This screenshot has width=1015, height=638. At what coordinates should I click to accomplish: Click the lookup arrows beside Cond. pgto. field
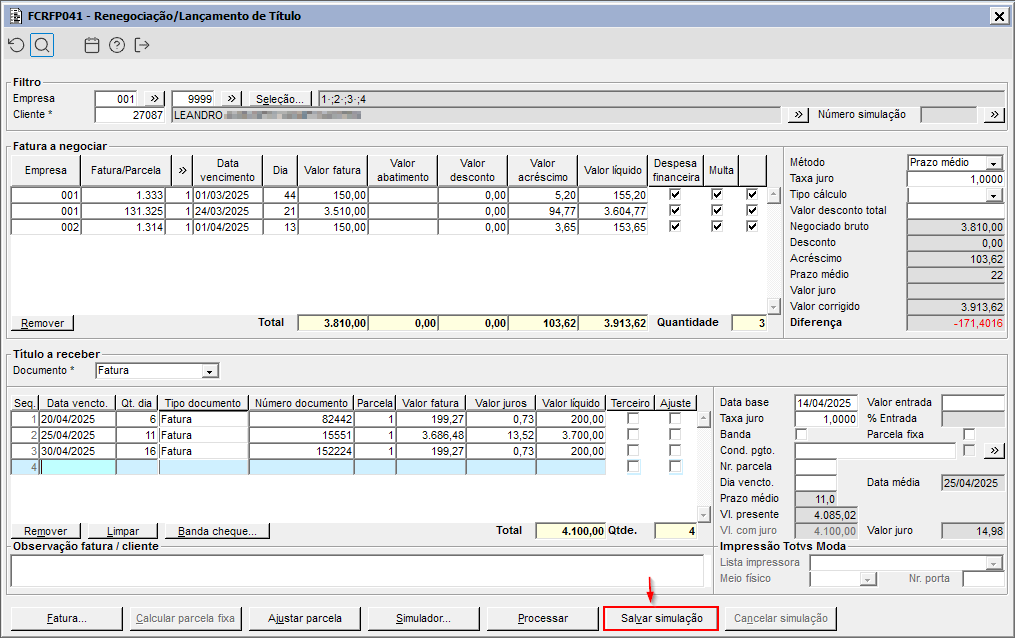pyautogui.click(x=993, y=451)
